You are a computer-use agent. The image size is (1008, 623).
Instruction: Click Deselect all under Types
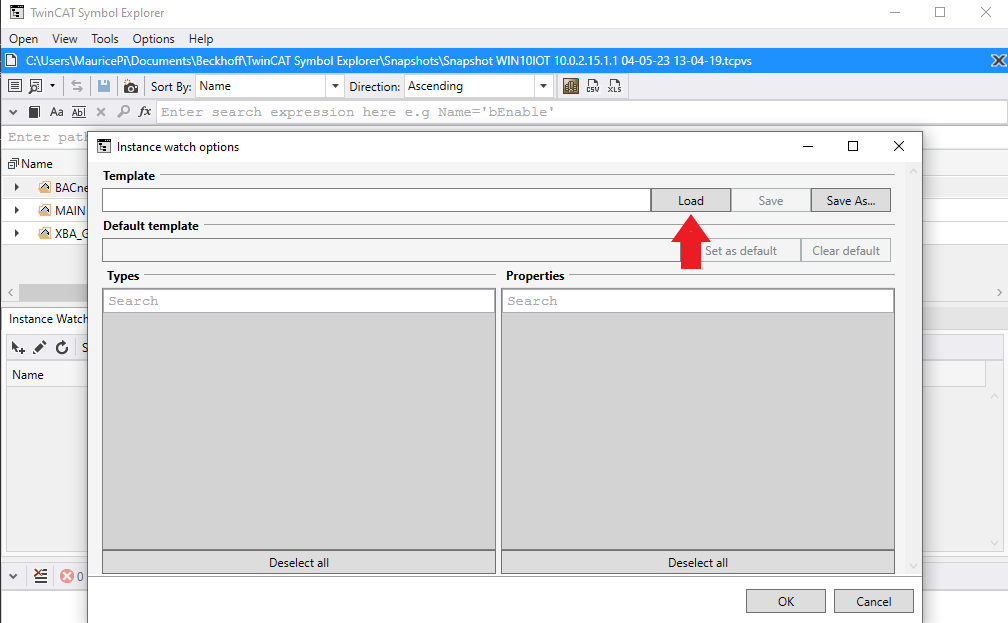pos(299,563)
